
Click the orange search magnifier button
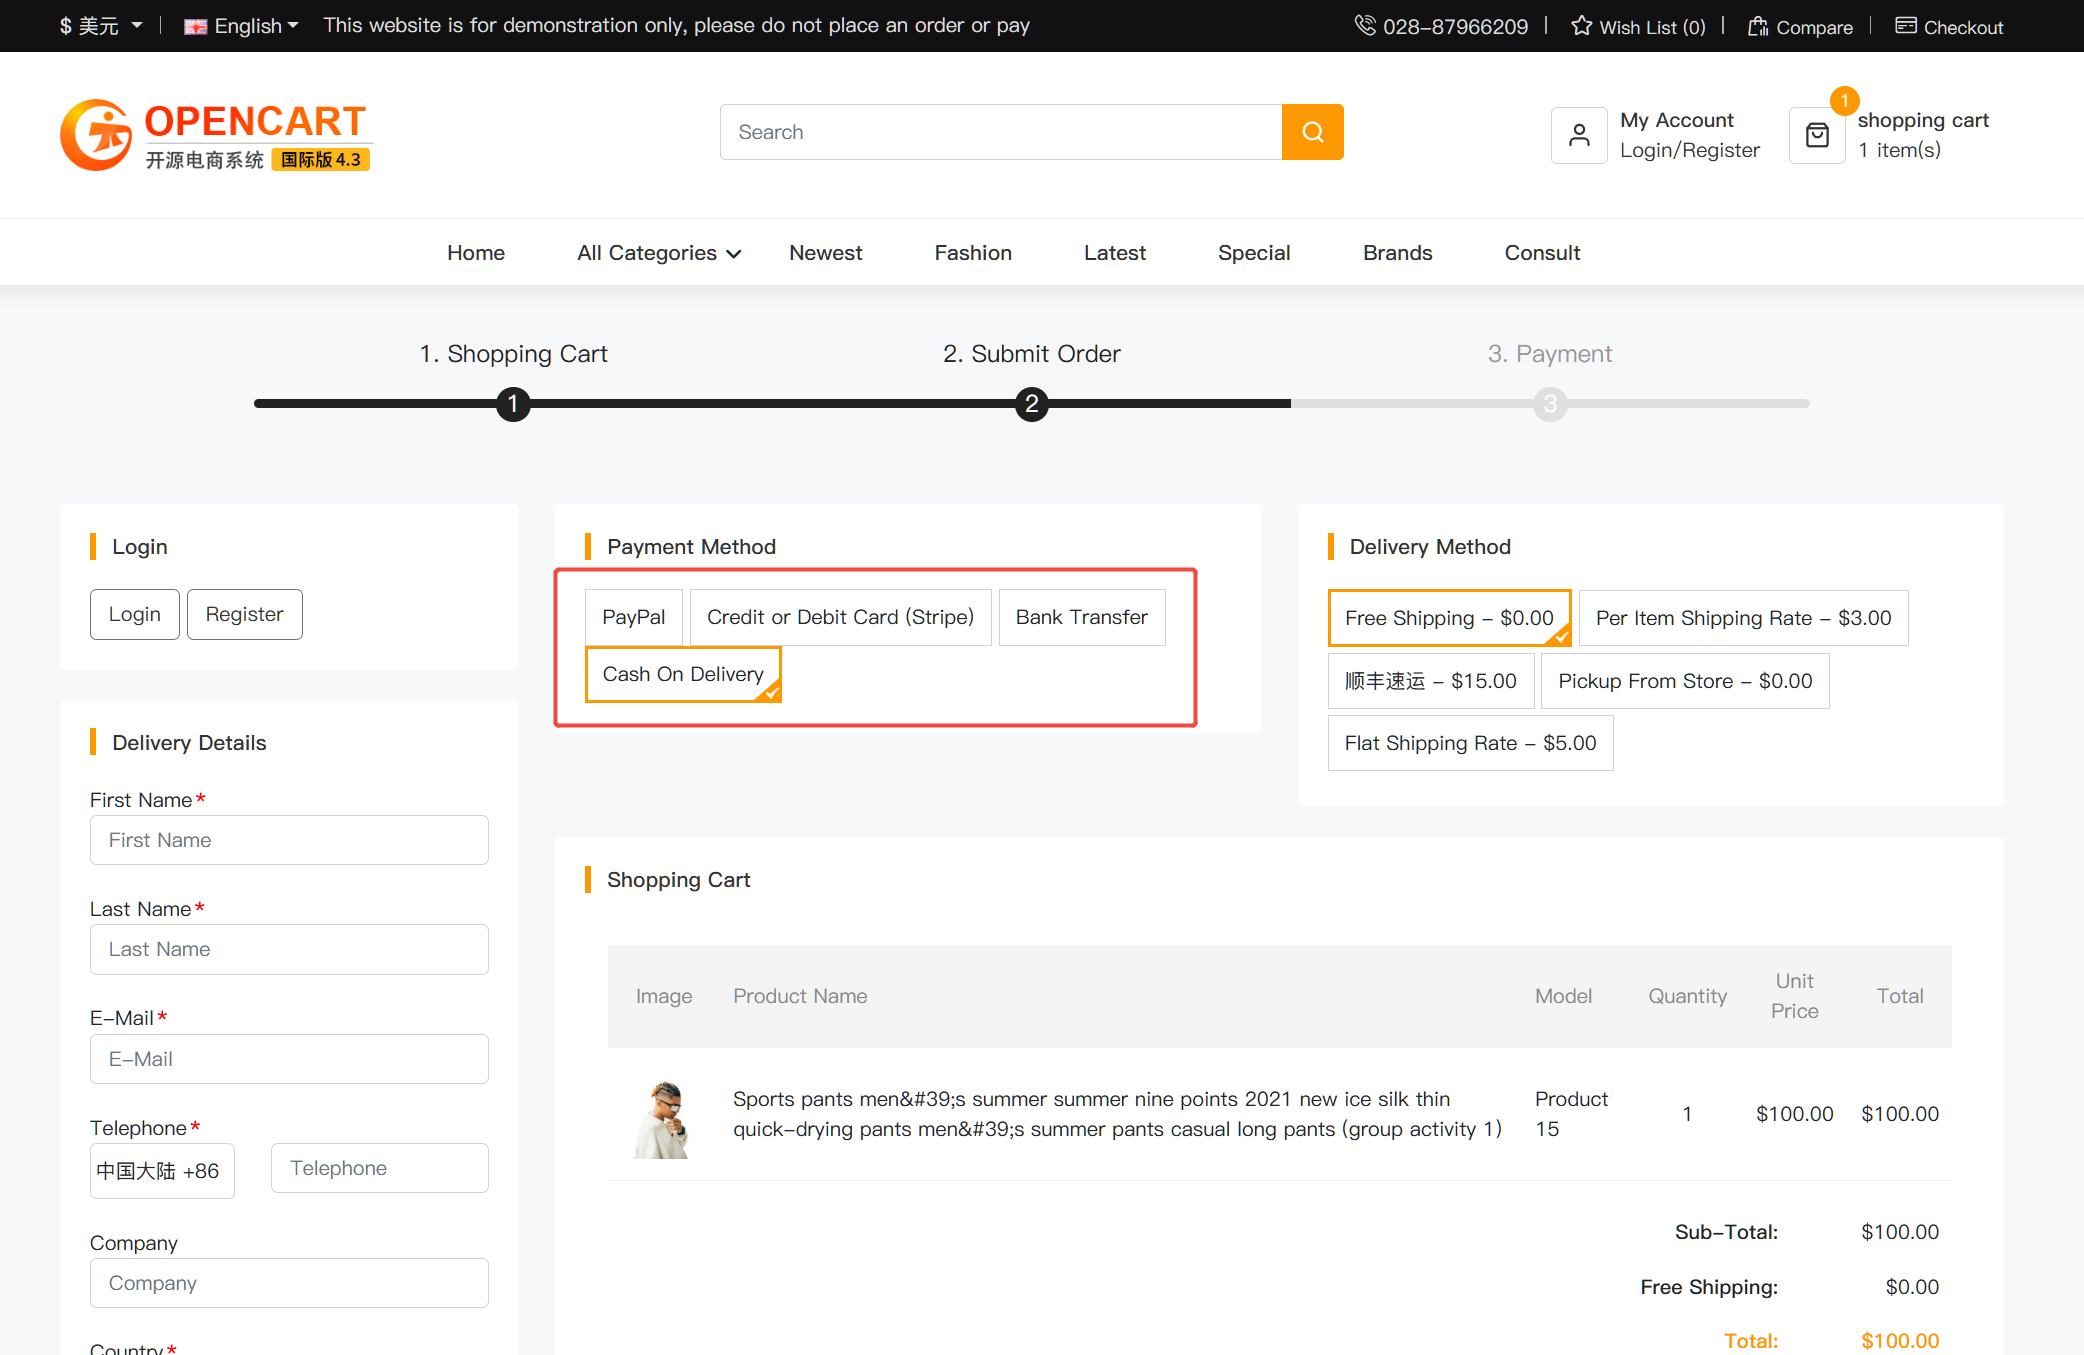click(x=1312, y=132)
